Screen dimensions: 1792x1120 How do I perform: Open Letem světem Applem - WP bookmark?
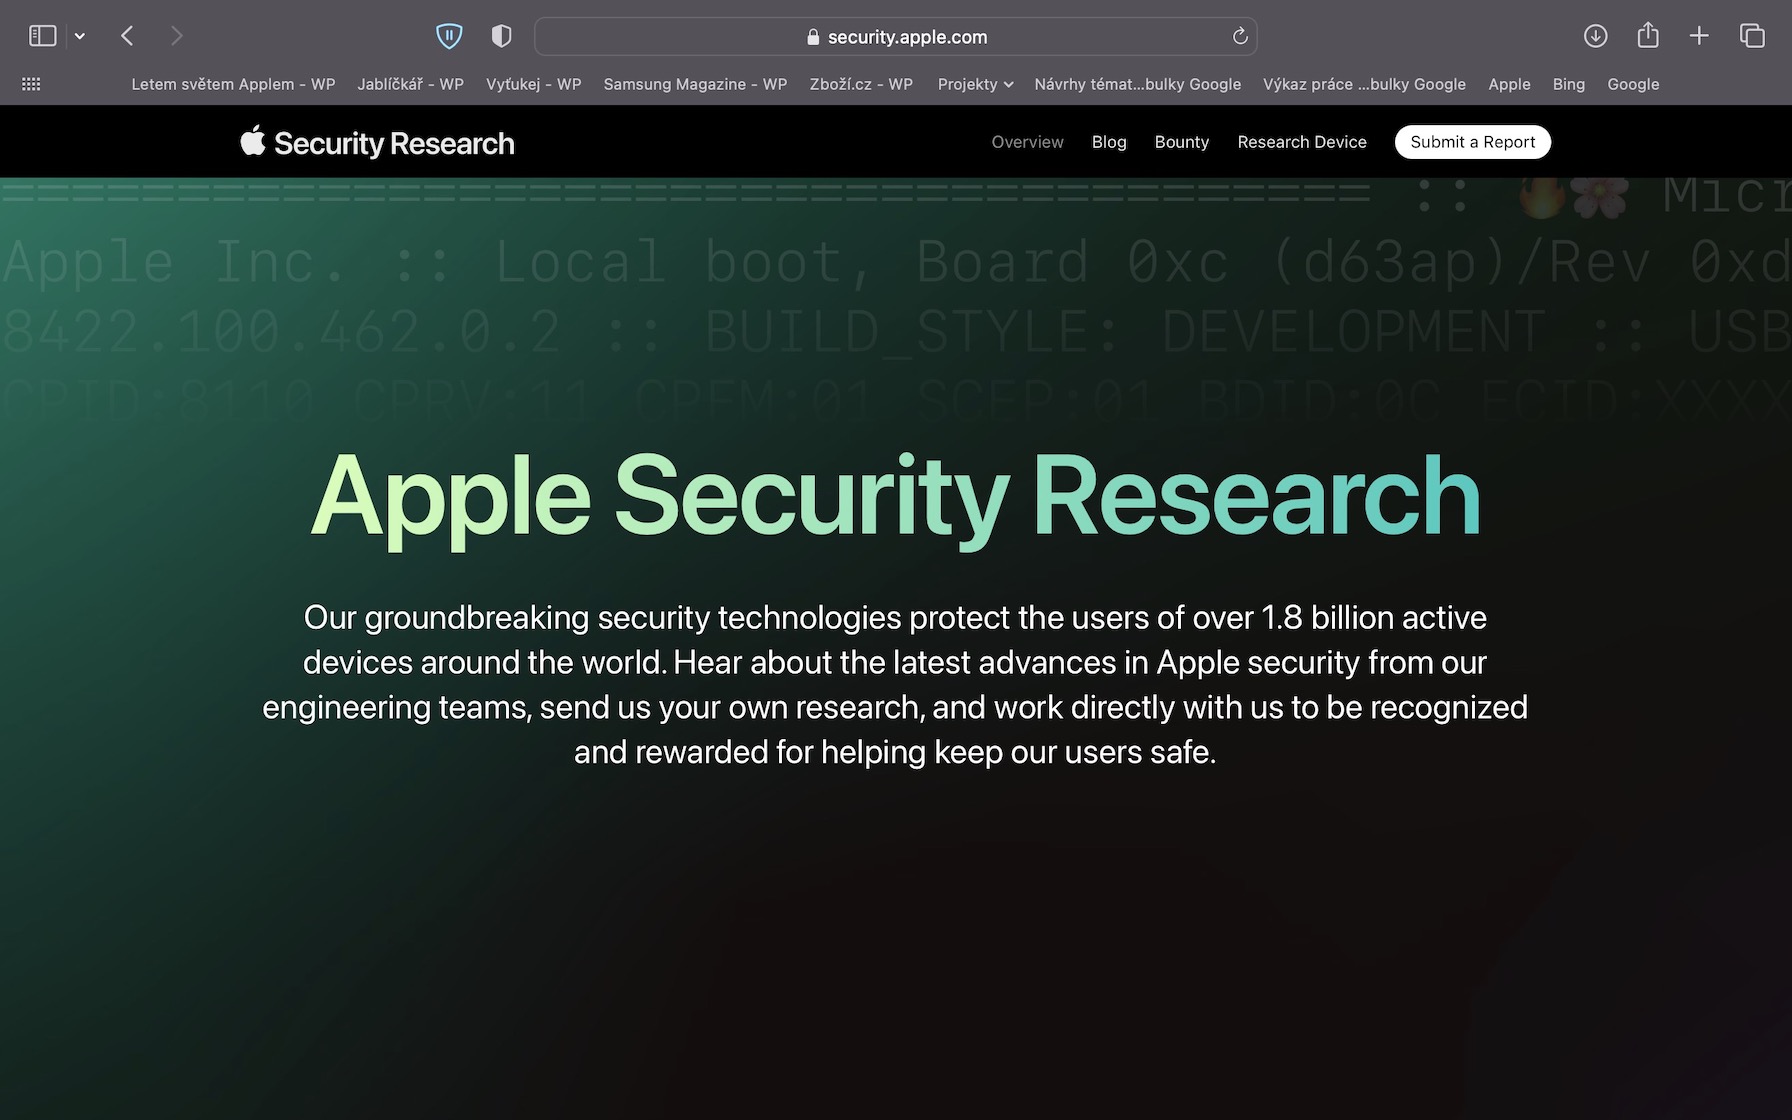(x=233, y=84)
